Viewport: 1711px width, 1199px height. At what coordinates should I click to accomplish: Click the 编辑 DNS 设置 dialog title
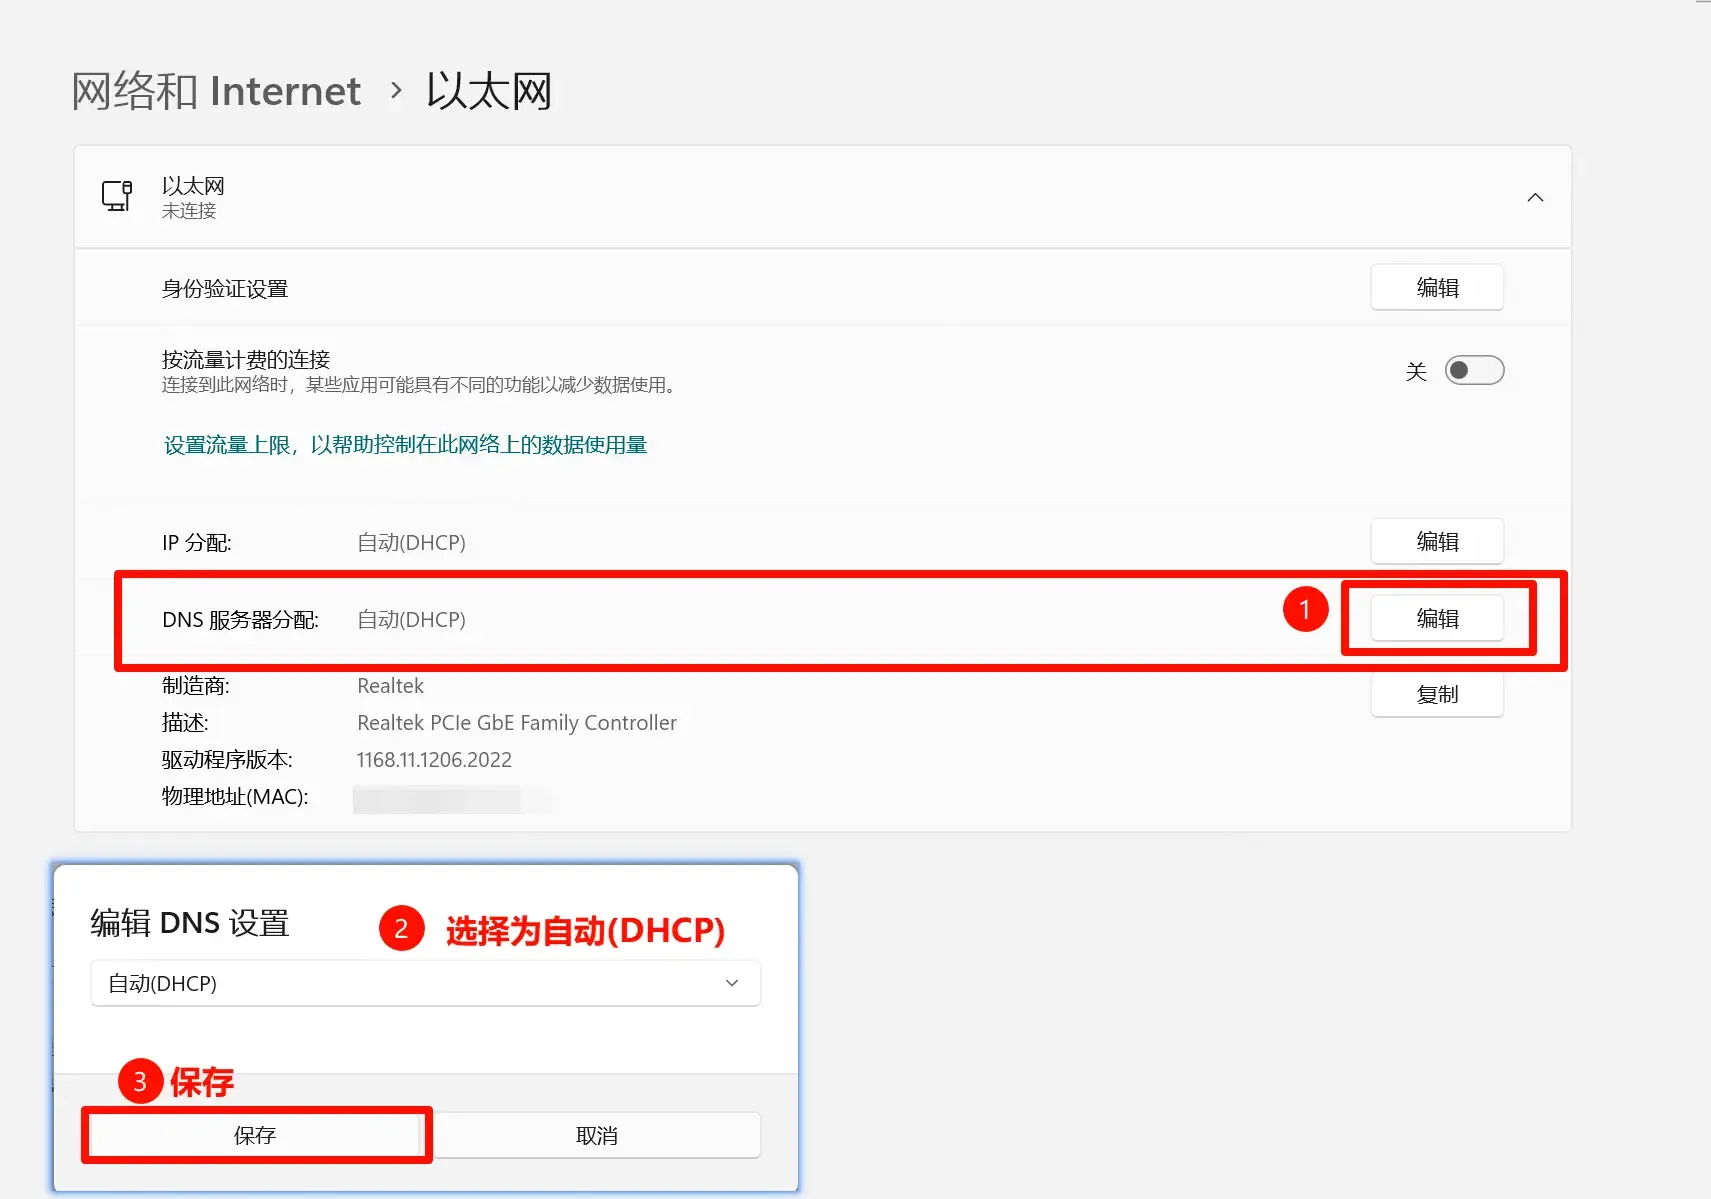pos(190,922)
